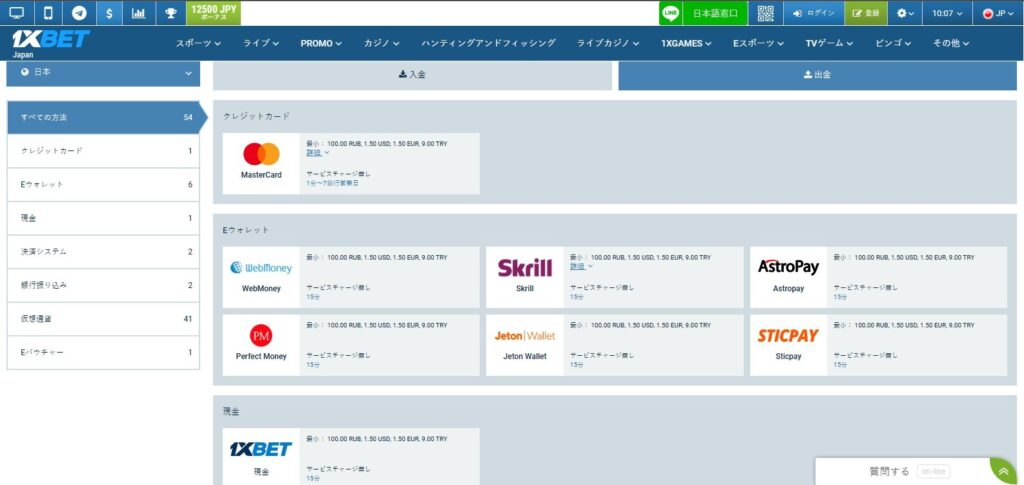Select Eバウチャー filter in sidebar
The height and width of the screenshot is (485, 1024).
tap(103, 352)
